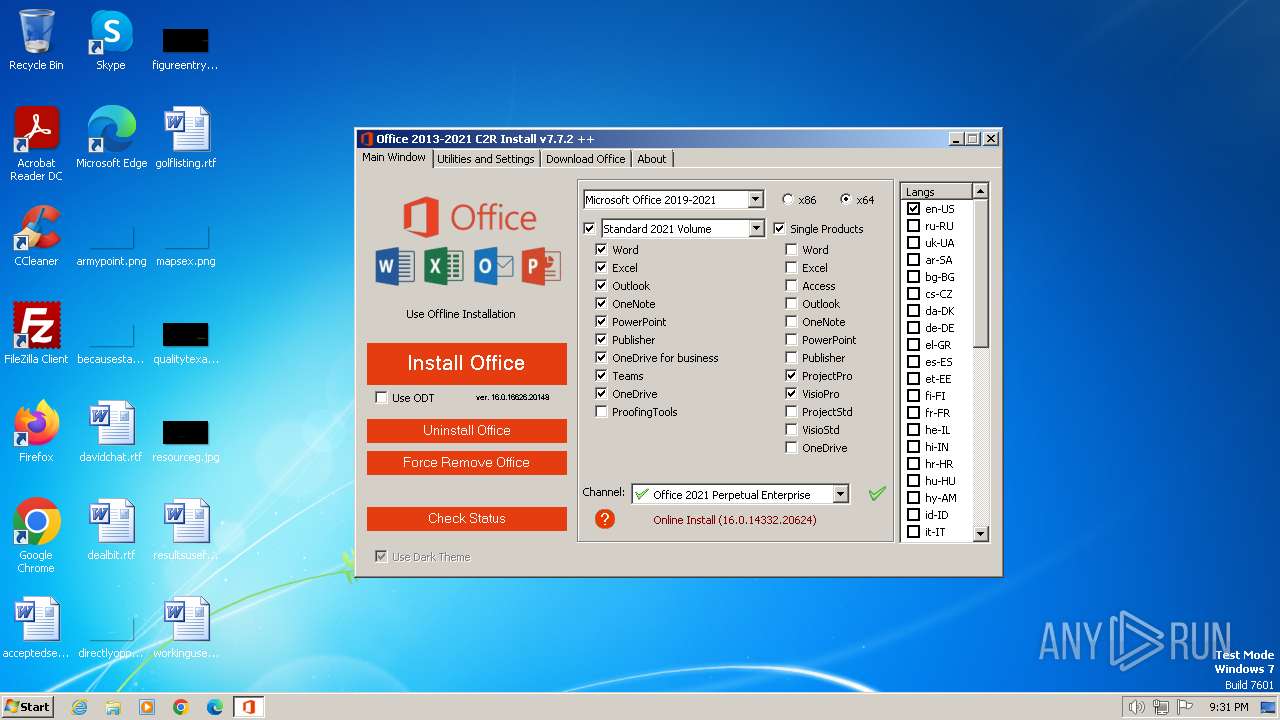This screenshot has height=720, width=1280.
Task: Switch to Download Office tab
Action: (585, 159)
